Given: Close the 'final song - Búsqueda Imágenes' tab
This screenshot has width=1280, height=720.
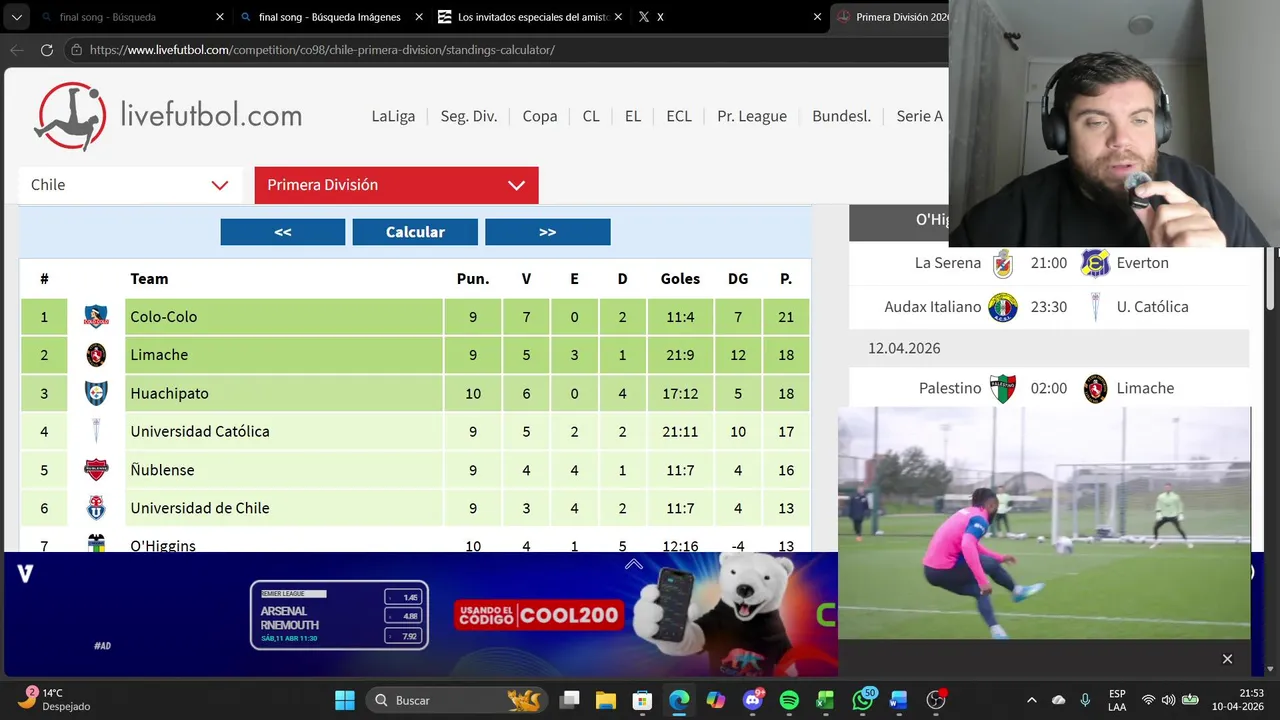Looking at the screenshot, I should click(419, 17).
